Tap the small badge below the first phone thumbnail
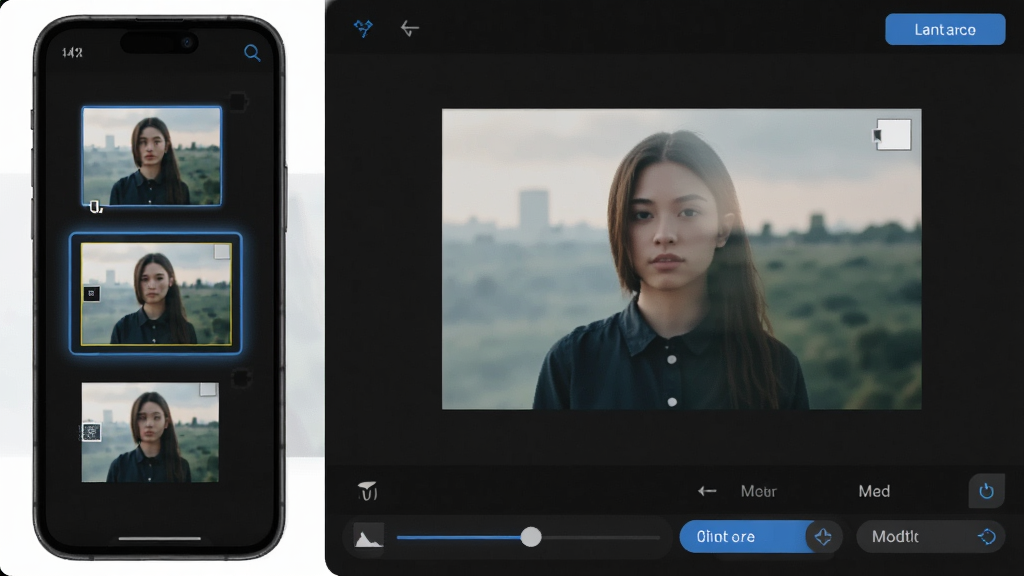Viewport: 1024px width, 576px height. [96, 207]
